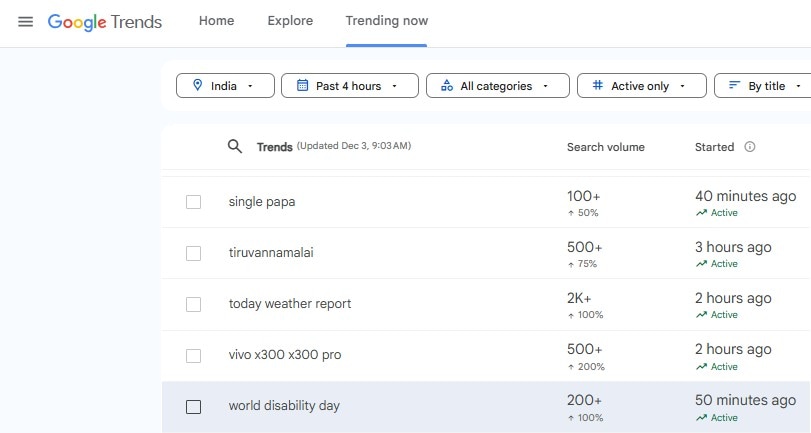Go to the Home tab
This screenshot has height=433, width=811.
click(x=216, y=21)
